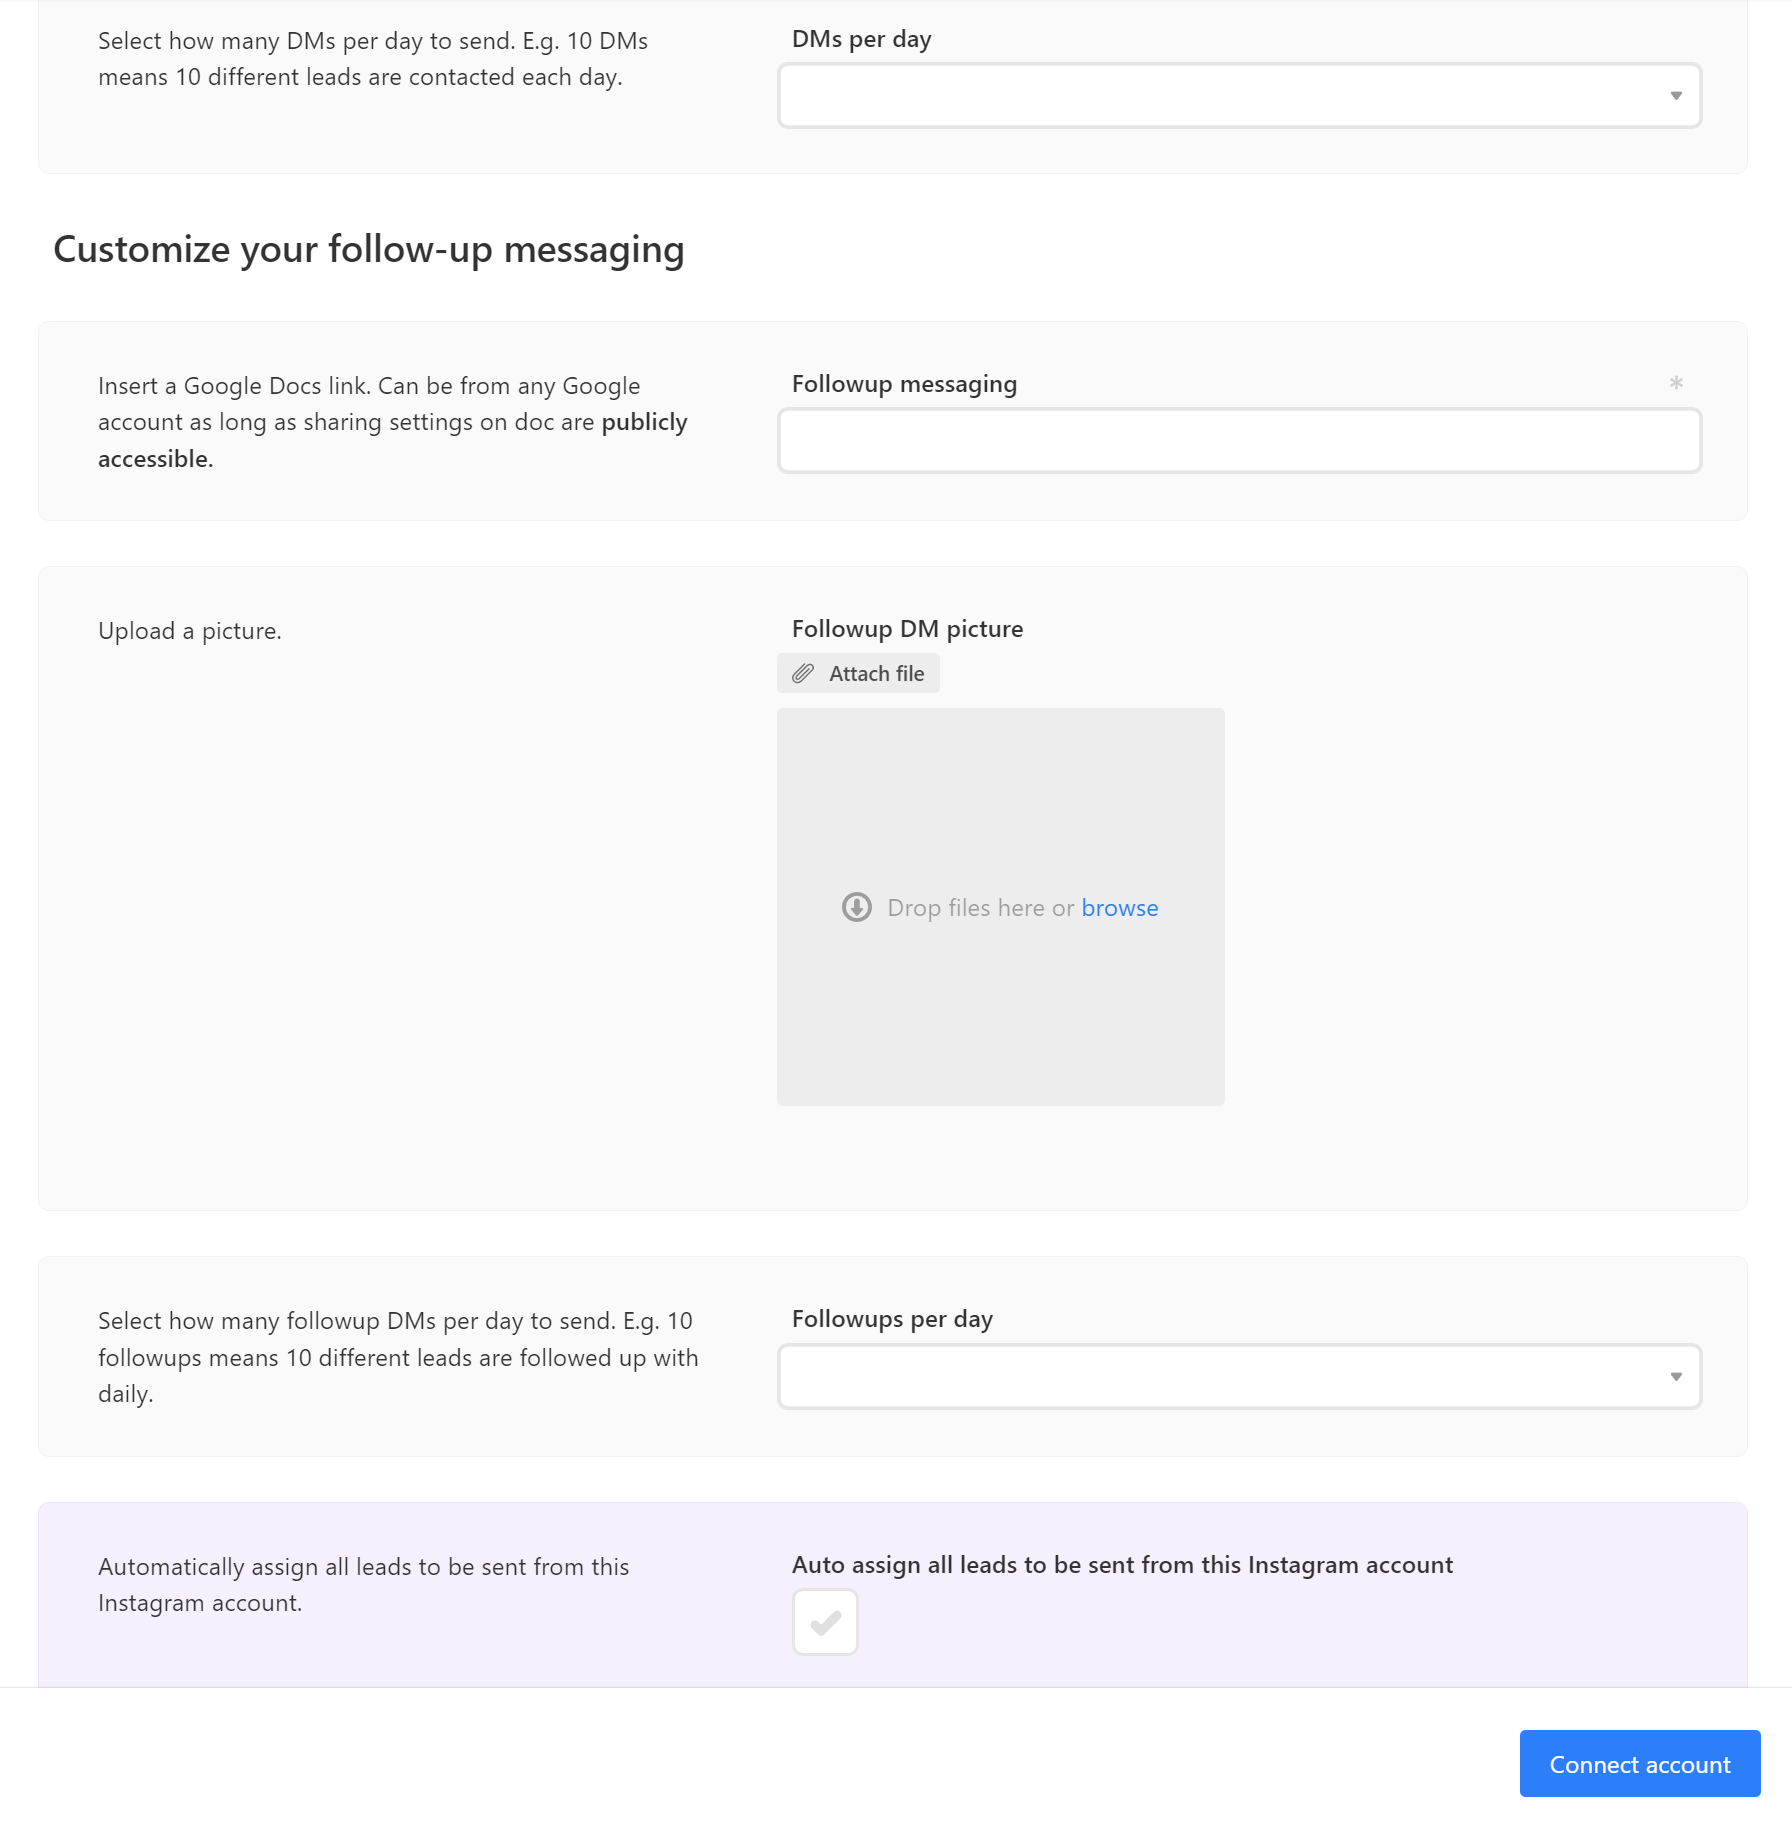
Task: Click the DMs per day label
Action: 861,39
